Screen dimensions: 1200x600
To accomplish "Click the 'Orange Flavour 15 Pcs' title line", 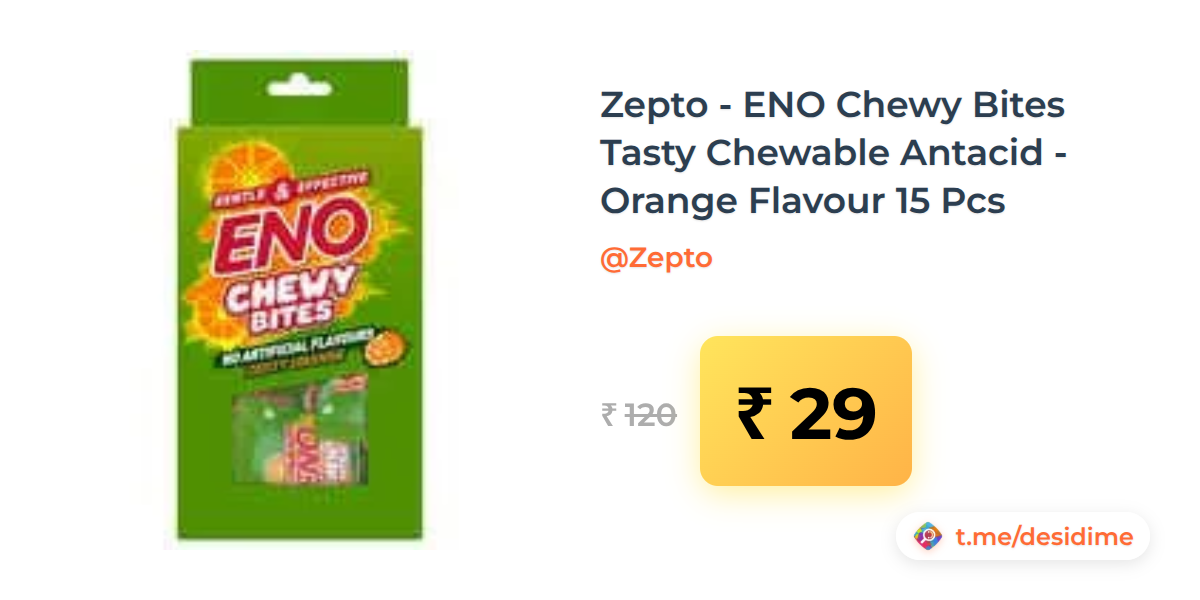I will click(x=802, y=202).
